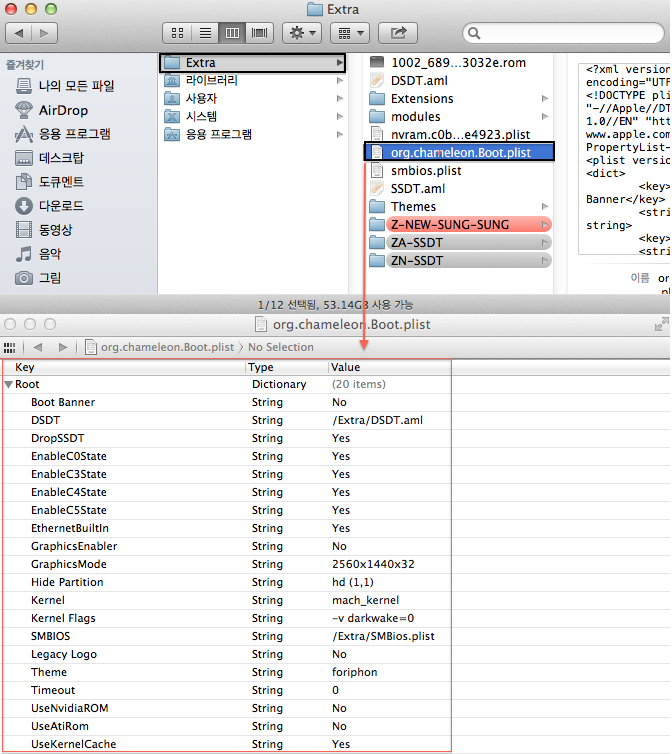Screen dimensions: 672x754
Task: Switch Finder to icon view
Action: point(178,33)
